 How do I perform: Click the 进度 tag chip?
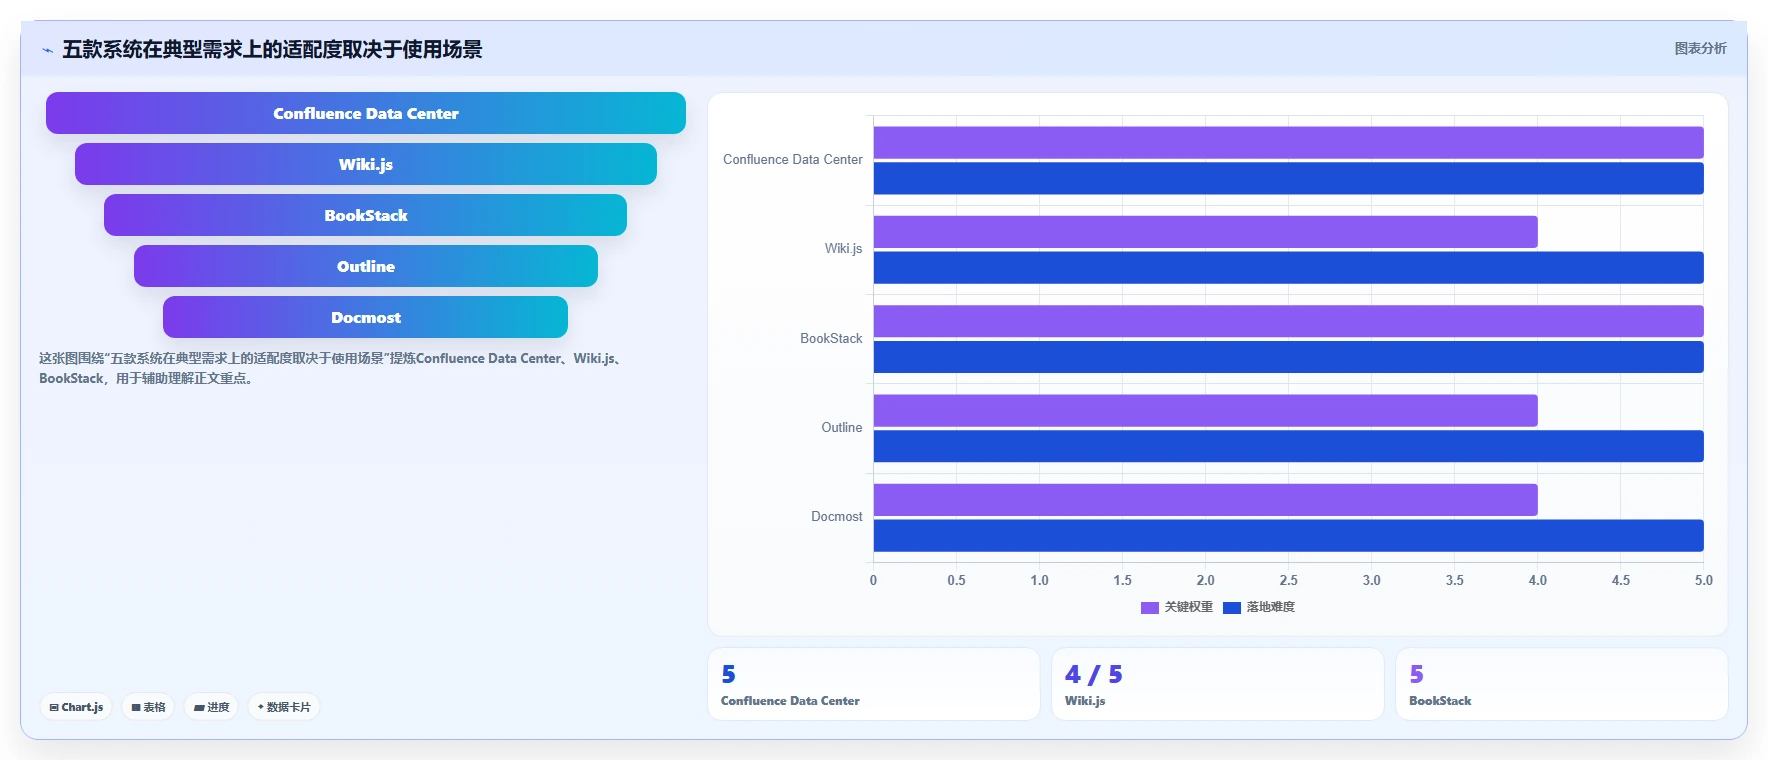211,707
